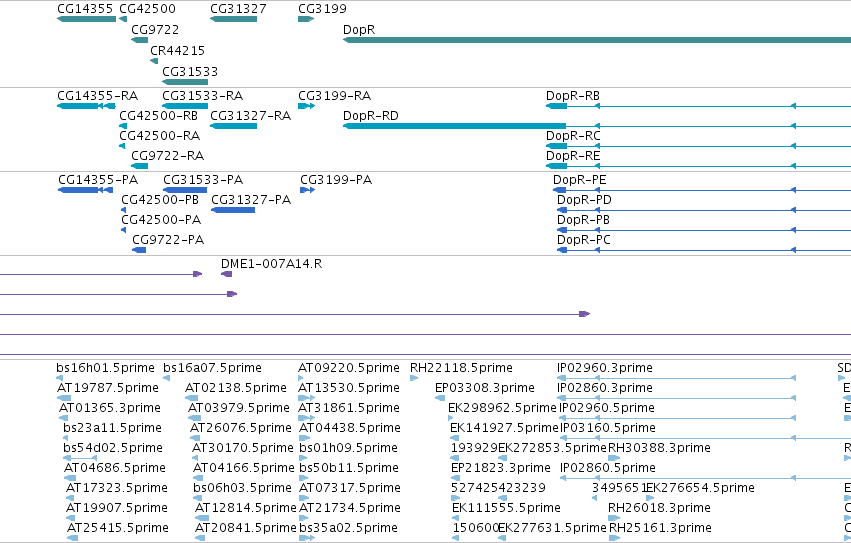The height and width of the screenshot is (543, 851).
Task: Click EST AT31861.5prime
Action: click(x=307, y=419)
